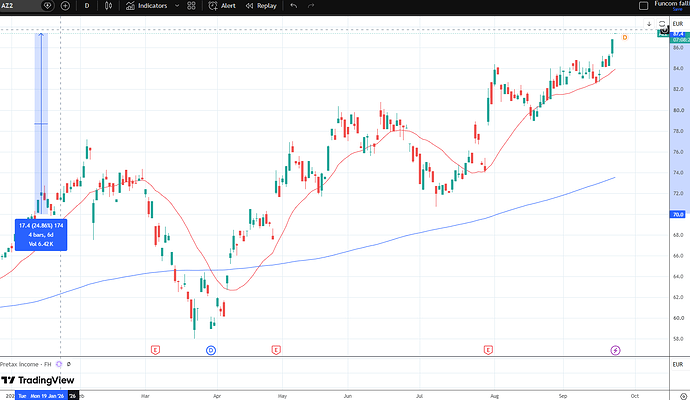The image size is (690, 400).
Task: Open the EUR currency selector on price scale
Action: [x=678, y=24]
